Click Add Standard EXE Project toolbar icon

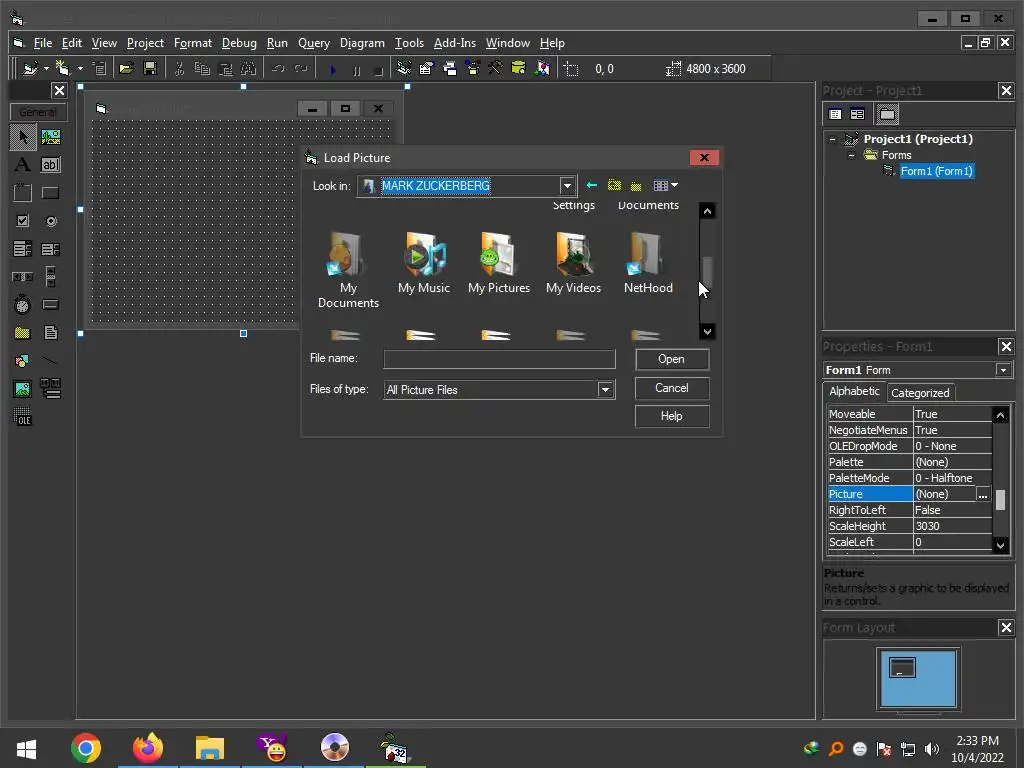[30, 69]
